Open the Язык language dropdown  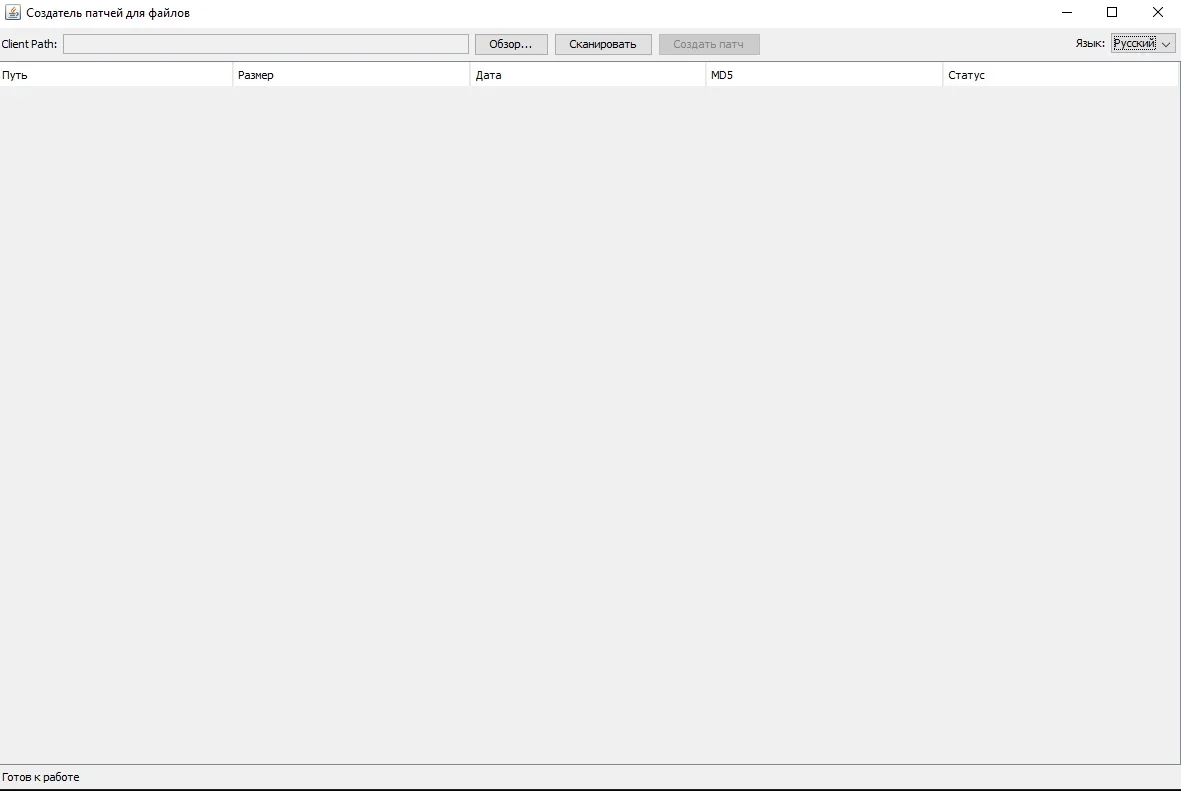[1143, 44]
